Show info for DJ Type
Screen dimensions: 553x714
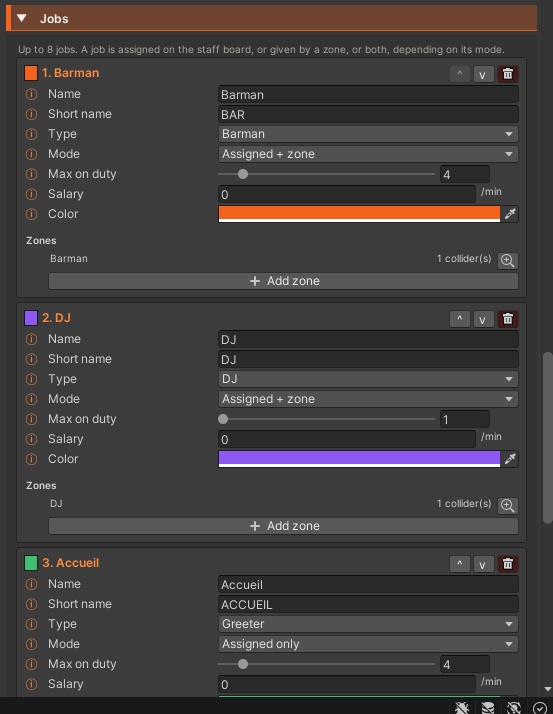coord(31,379)
